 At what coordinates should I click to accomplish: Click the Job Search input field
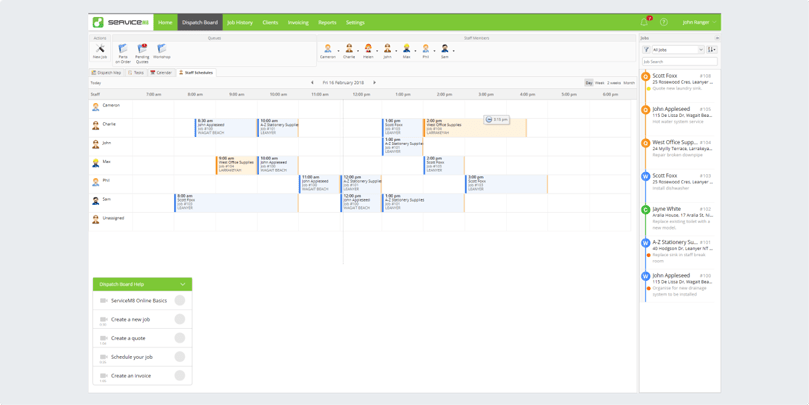679,62
